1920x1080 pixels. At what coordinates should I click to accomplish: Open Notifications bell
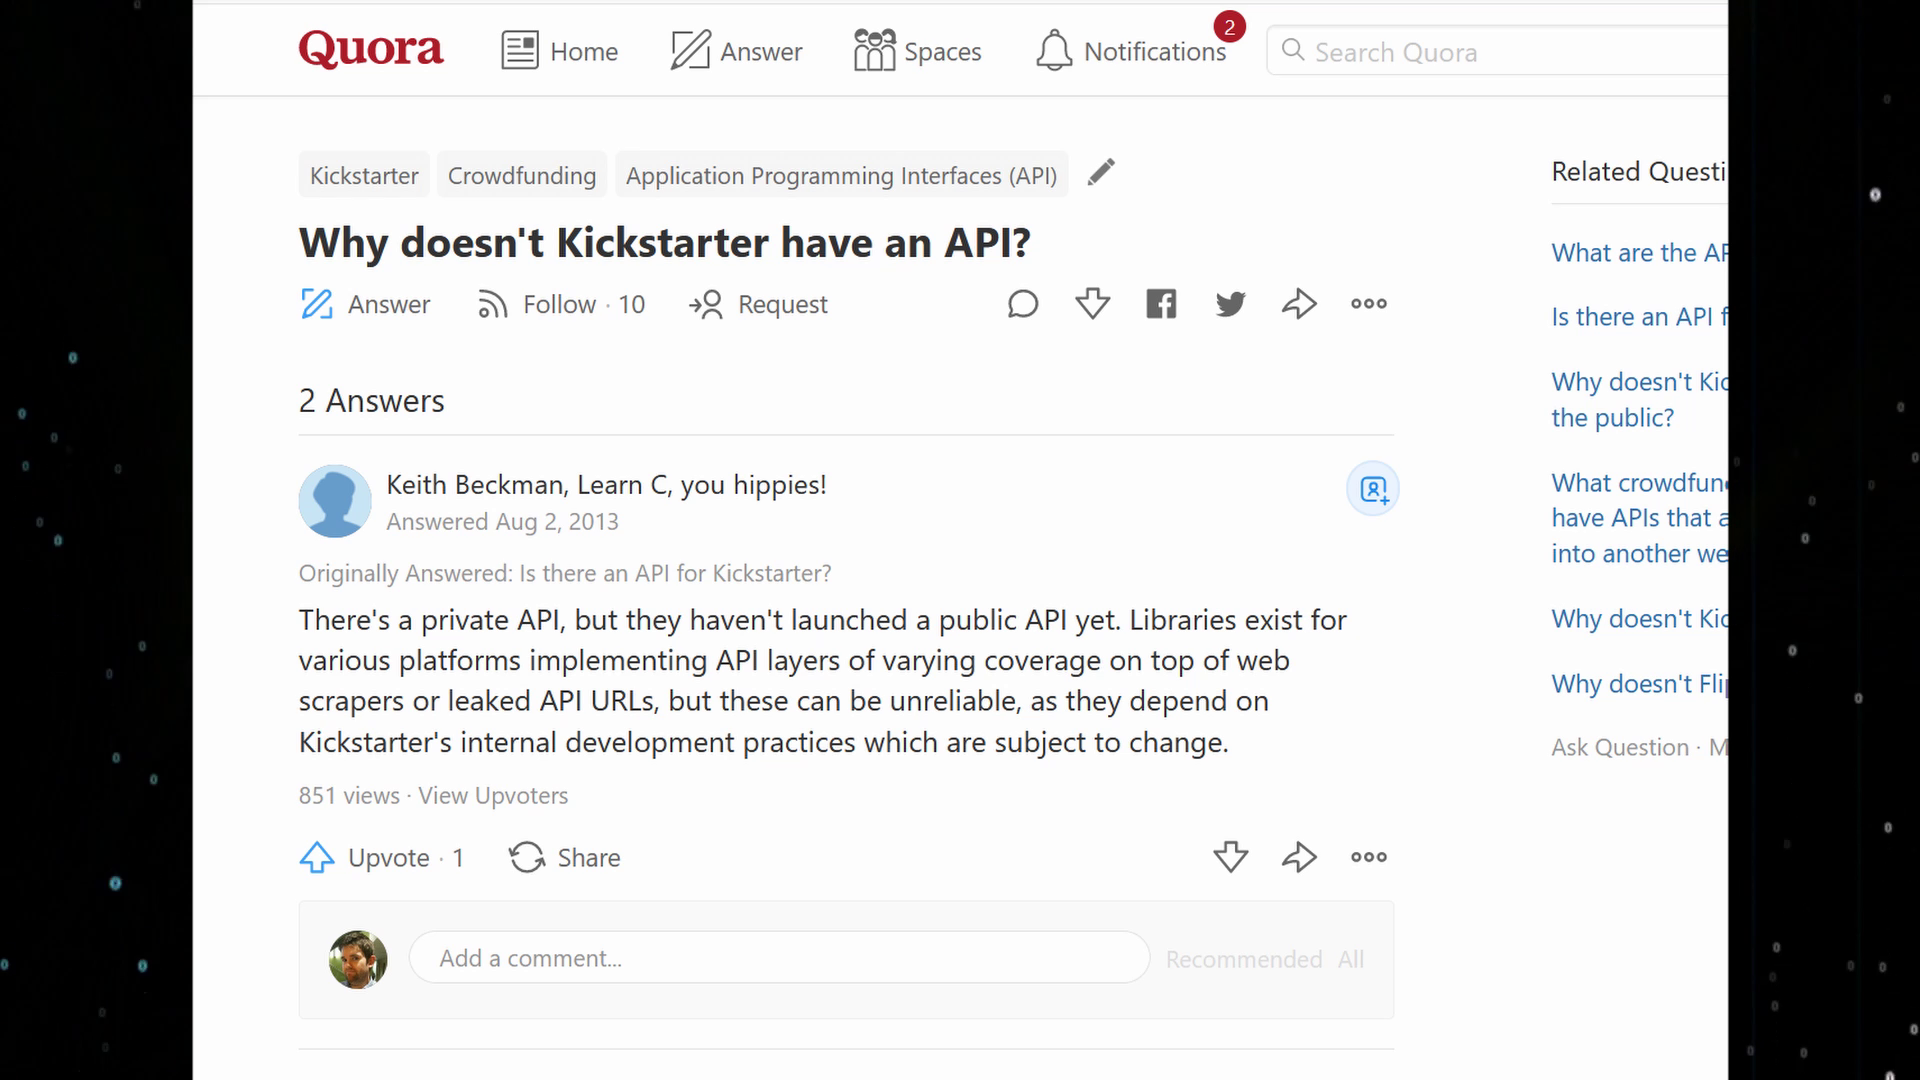(x=1054, y=51)
